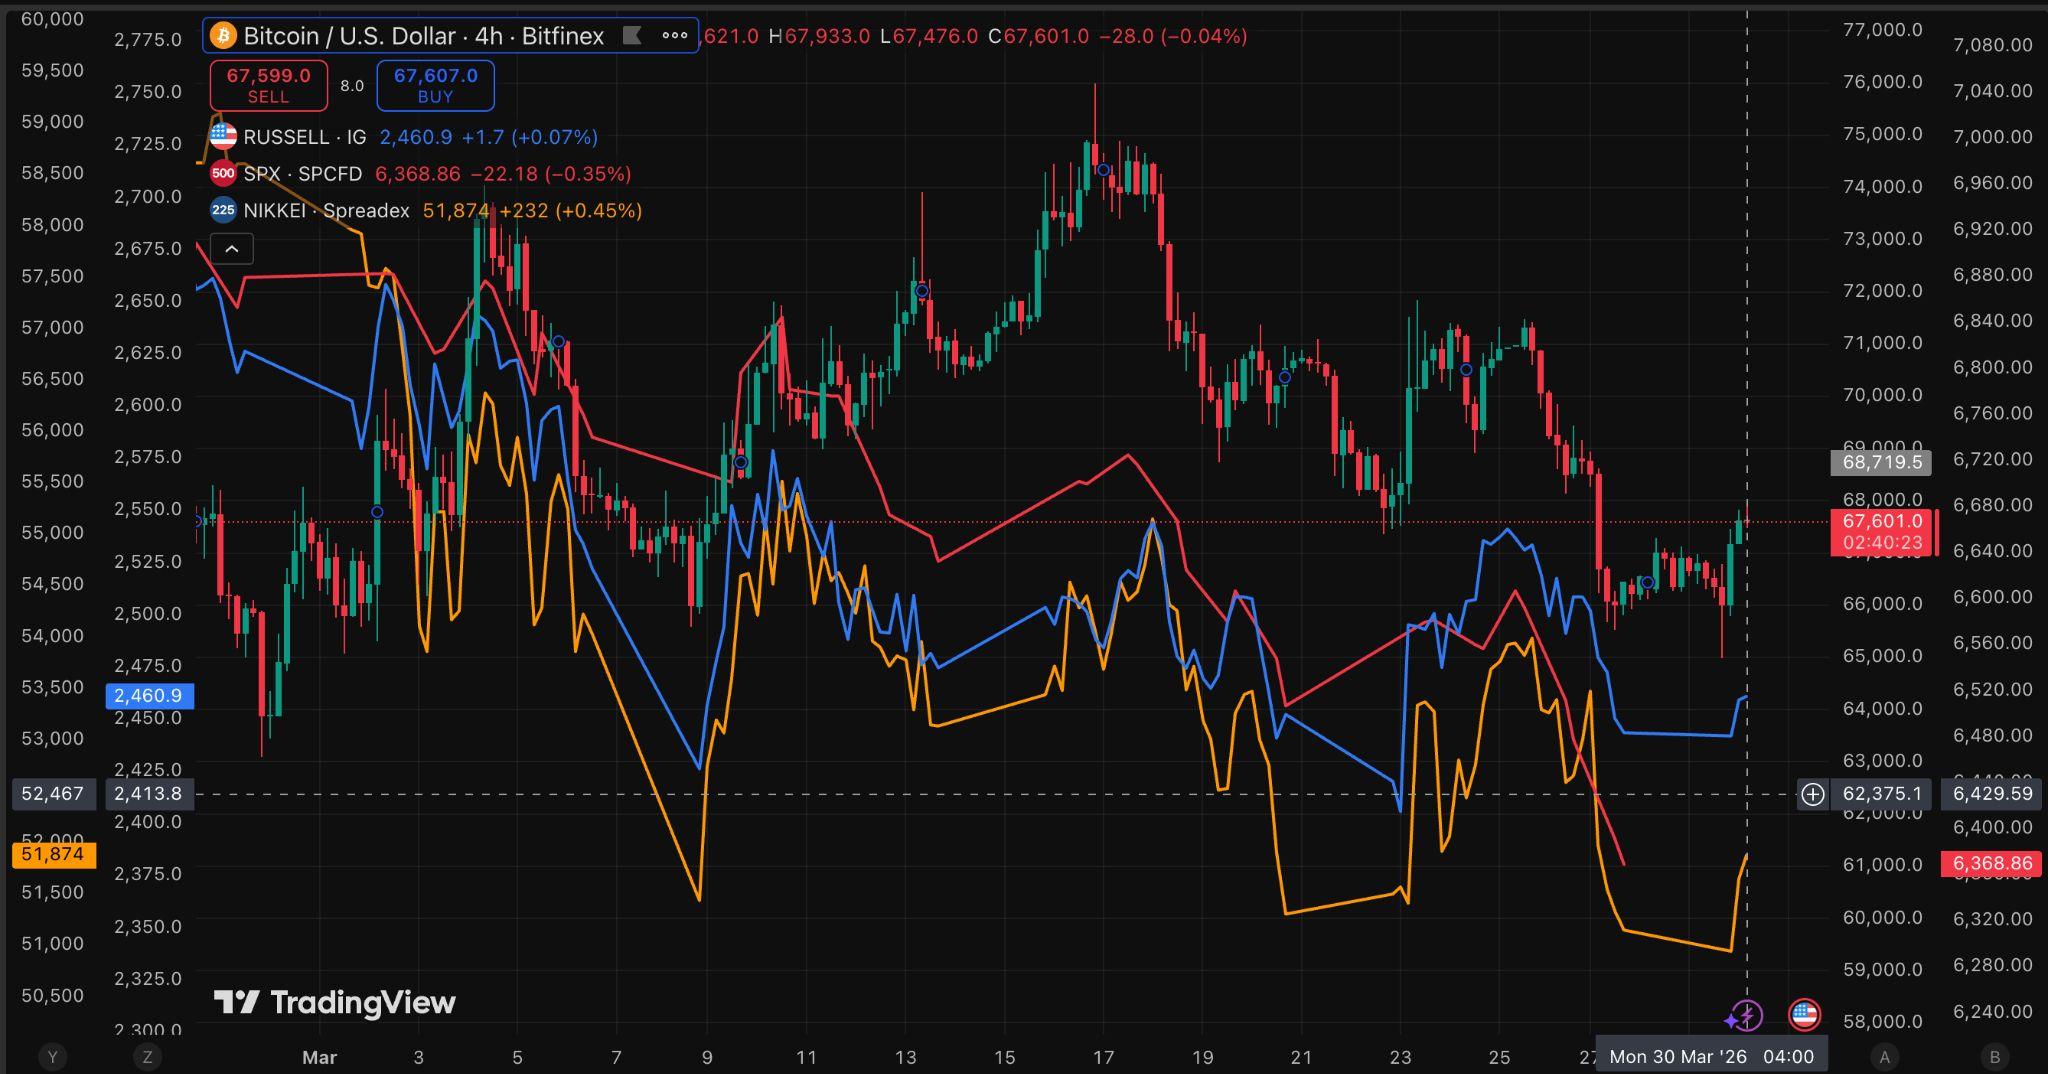Click the change value −28.0 (−0.04%)
Screen dimensions: 2048x1074
(x=1173, y=36)
